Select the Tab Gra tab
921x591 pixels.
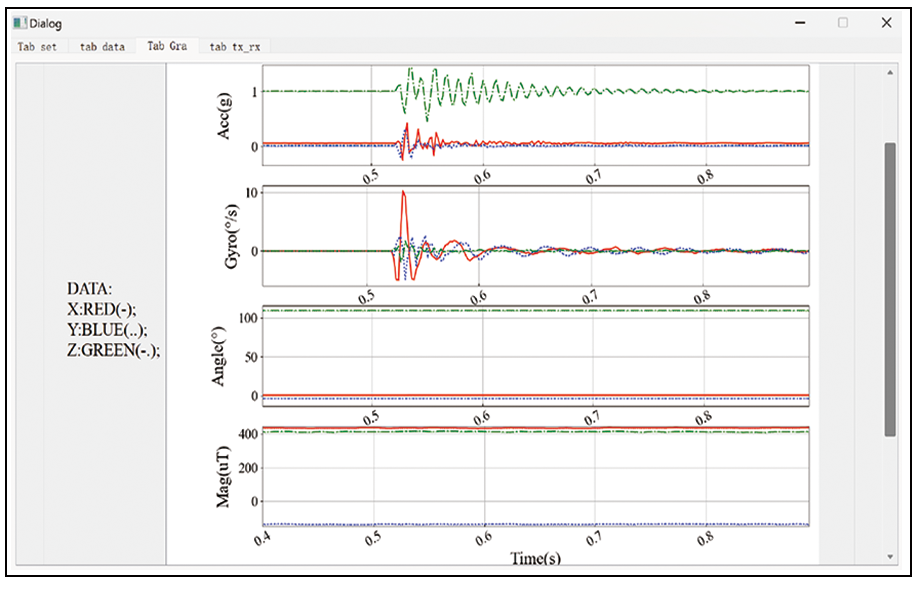click(x=167, y=46)
